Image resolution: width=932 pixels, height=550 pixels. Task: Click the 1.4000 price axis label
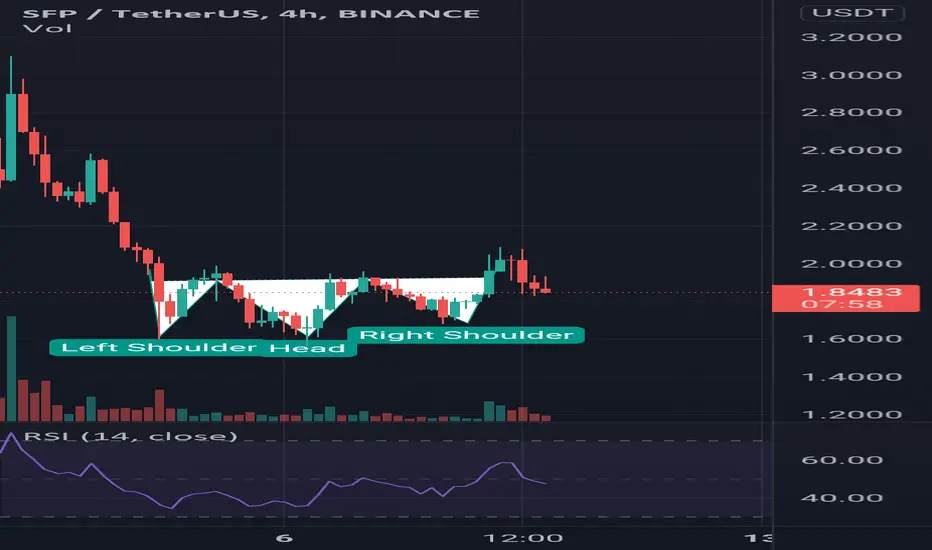point(852,377)
